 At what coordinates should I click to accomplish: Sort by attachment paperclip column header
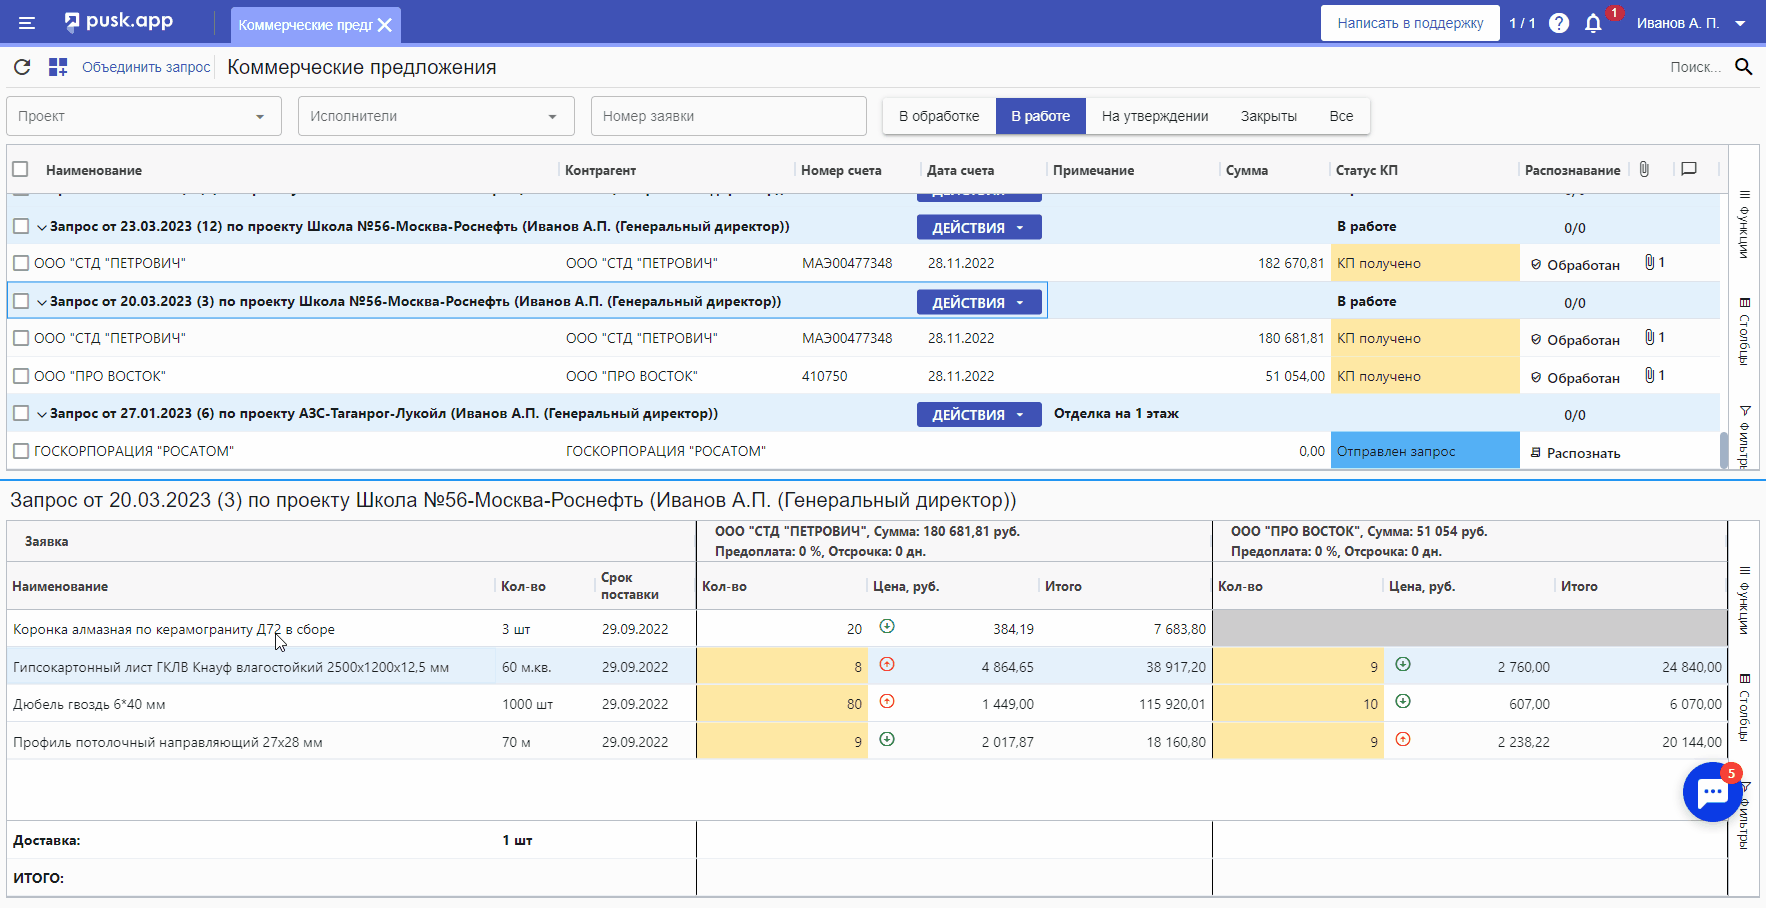coord(1644,169)
